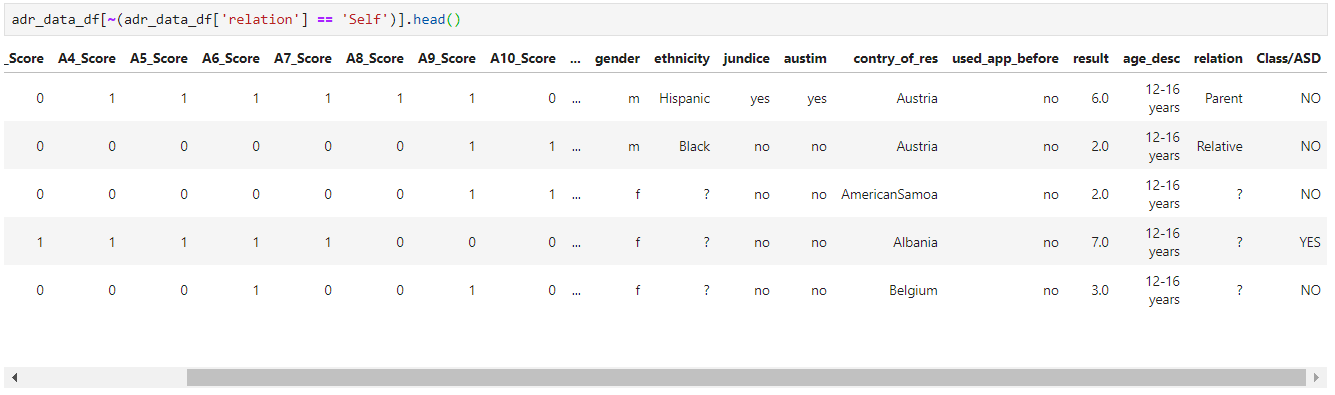
Task: Select the A5_Score column header
Action: coord(159,59)
